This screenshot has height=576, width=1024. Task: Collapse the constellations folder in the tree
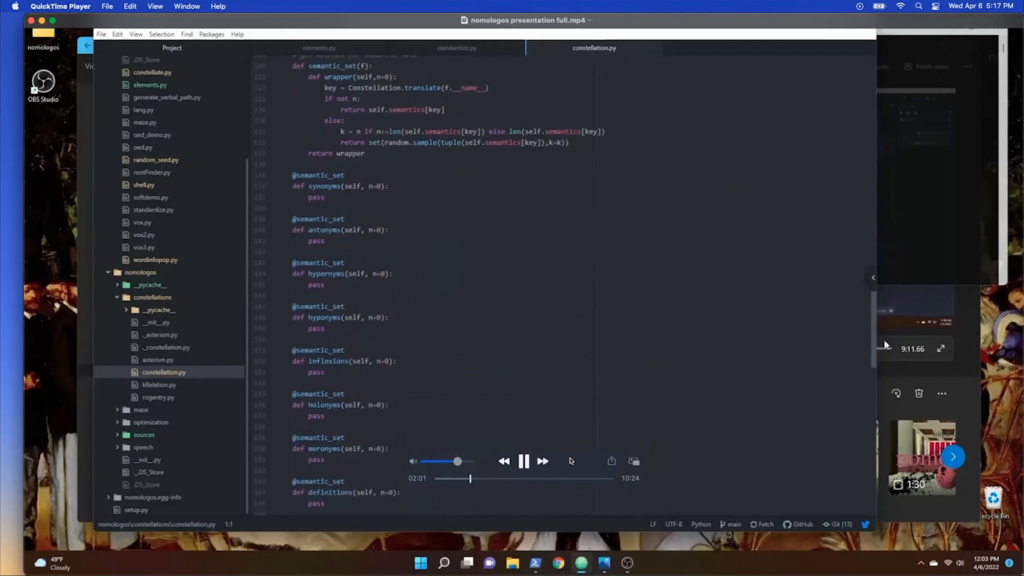(118, 297)
